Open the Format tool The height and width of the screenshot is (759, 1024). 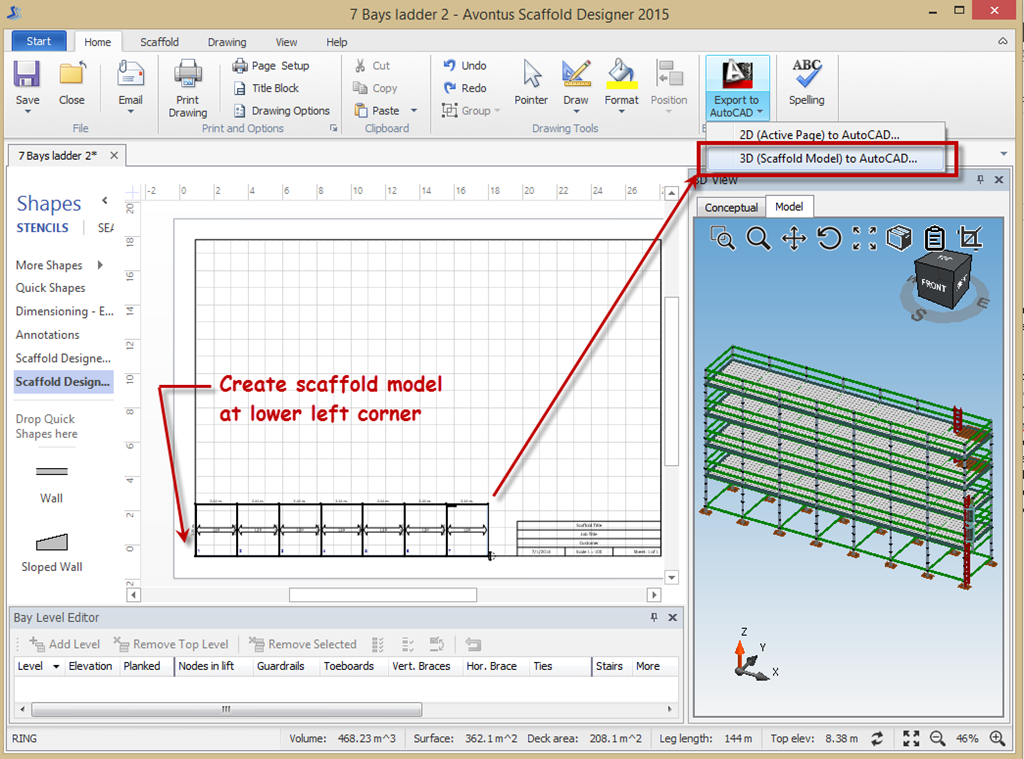coord(621,85)
